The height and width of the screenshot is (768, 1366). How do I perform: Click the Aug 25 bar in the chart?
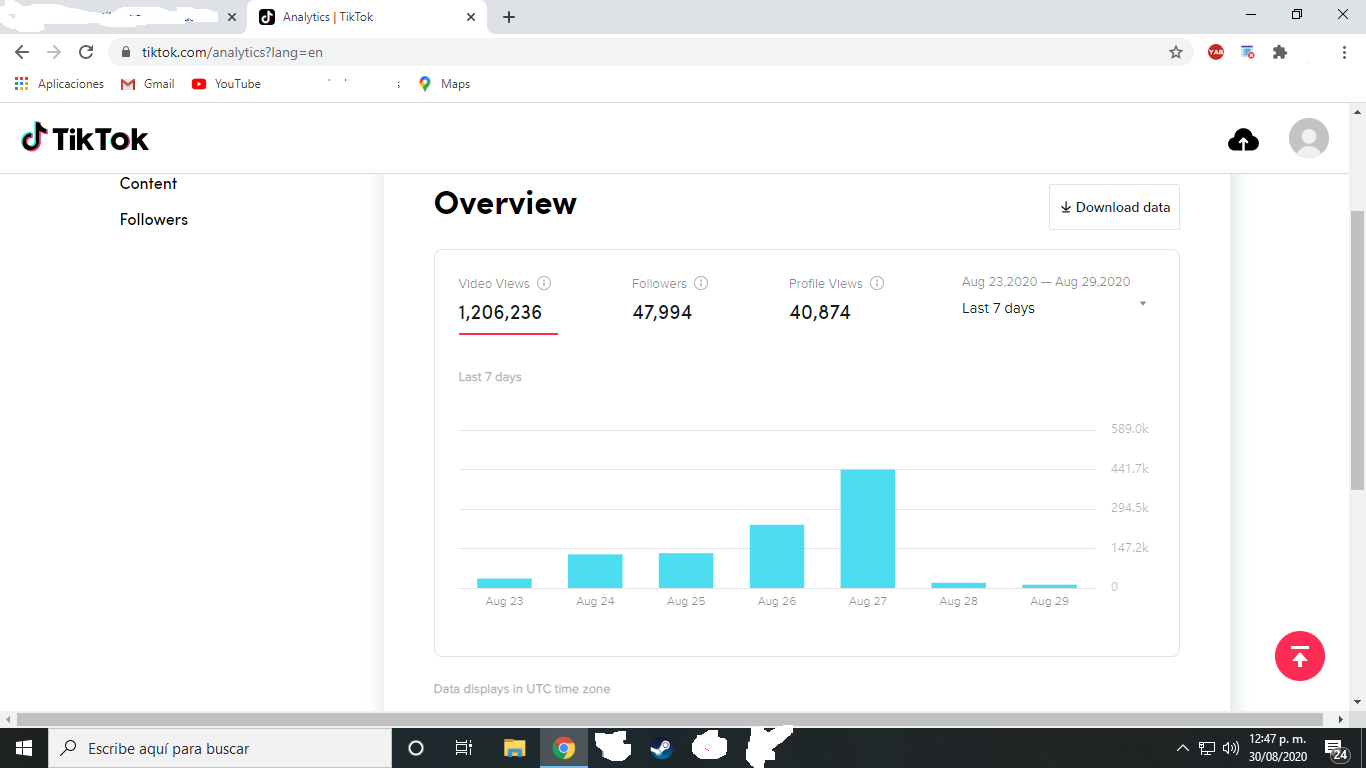click(686, 570)
